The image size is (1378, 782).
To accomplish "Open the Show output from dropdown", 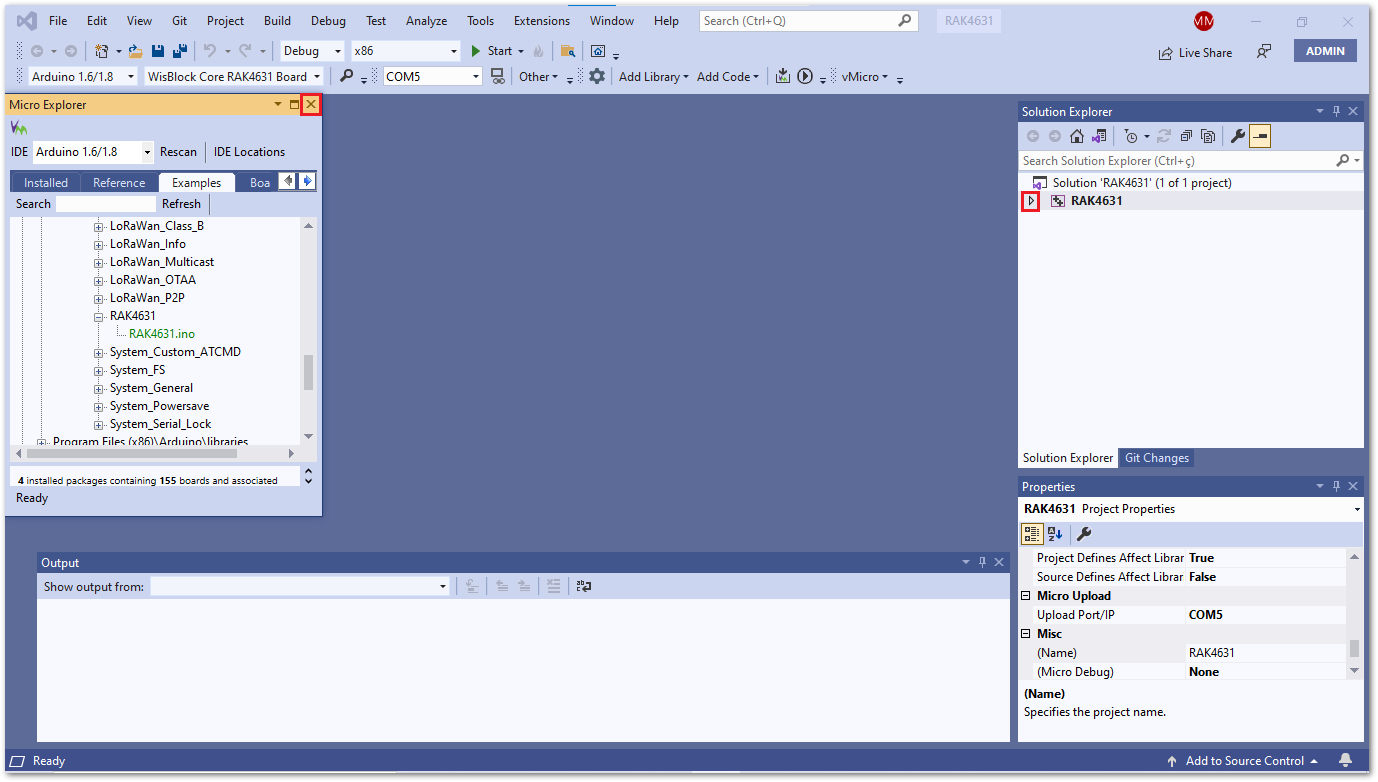I will (300, 587).
